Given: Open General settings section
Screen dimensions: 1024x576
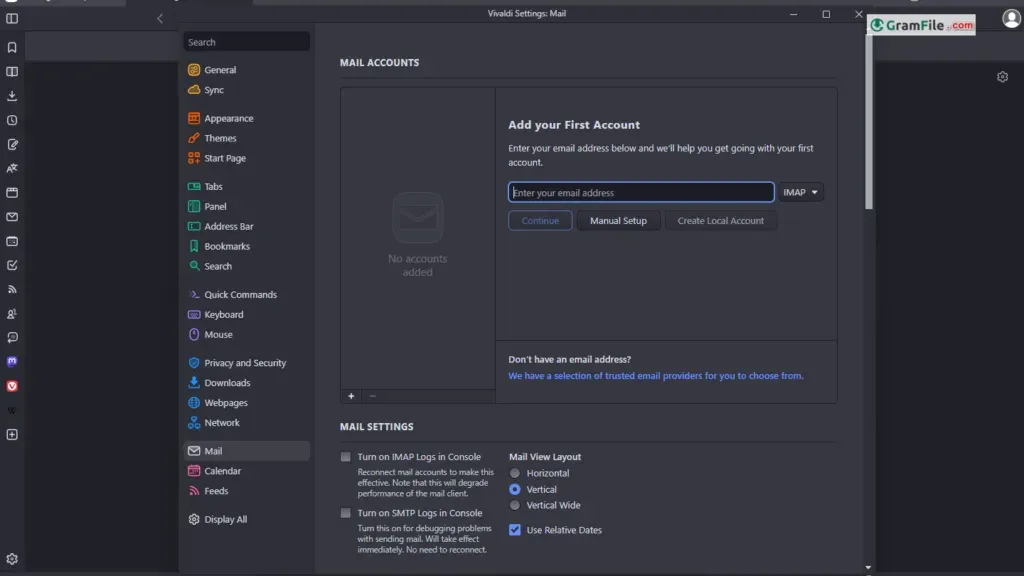Looking at the screenshot, I should coord(246,70).
